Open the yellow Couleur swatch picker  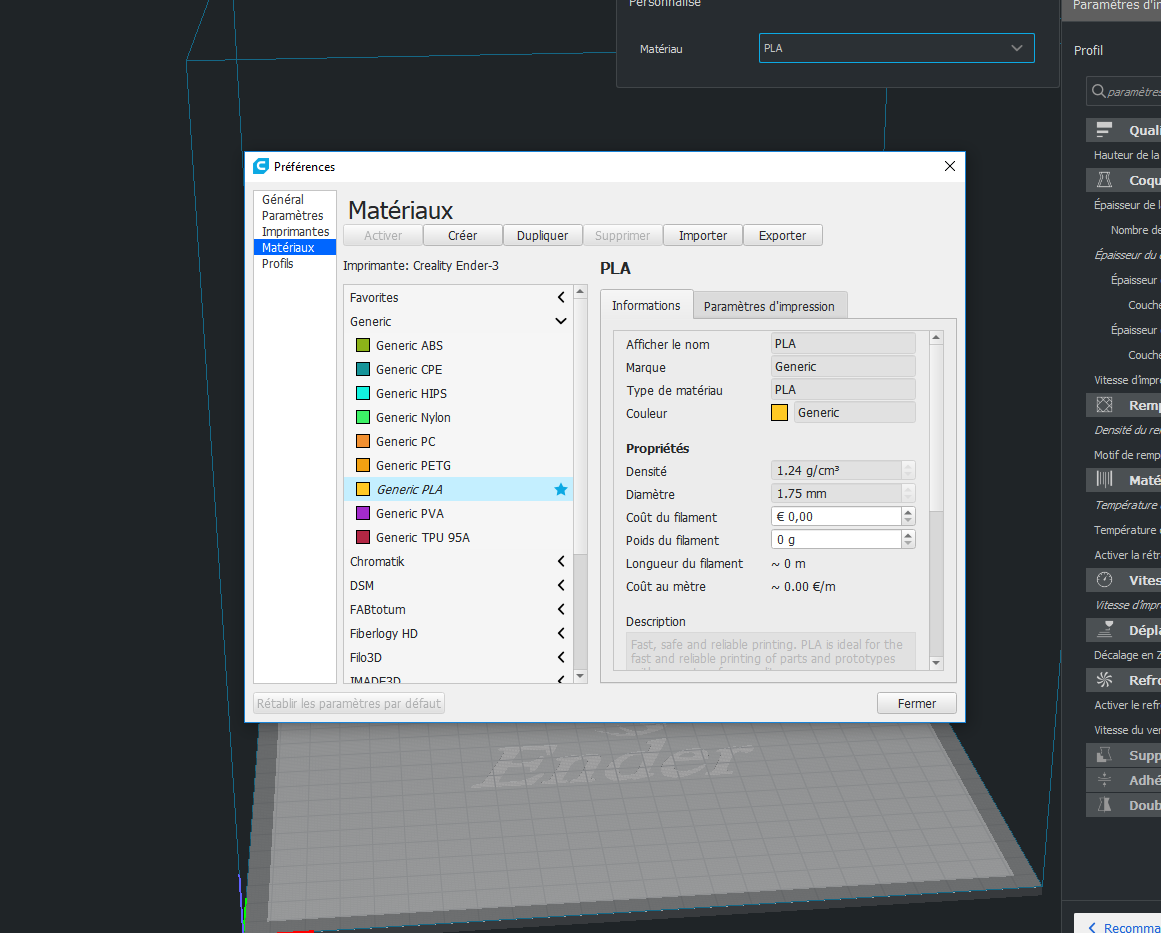pyautogui.click(x=779, y=413)
